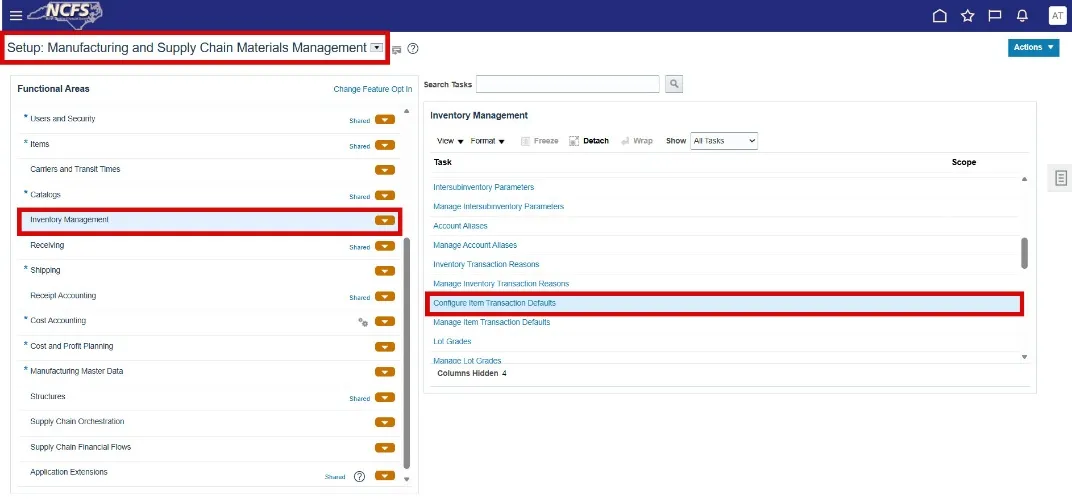The image size is (1072, 499).
Task: Expand the Setup offering dropdown arrow
Action: [376, 47]
